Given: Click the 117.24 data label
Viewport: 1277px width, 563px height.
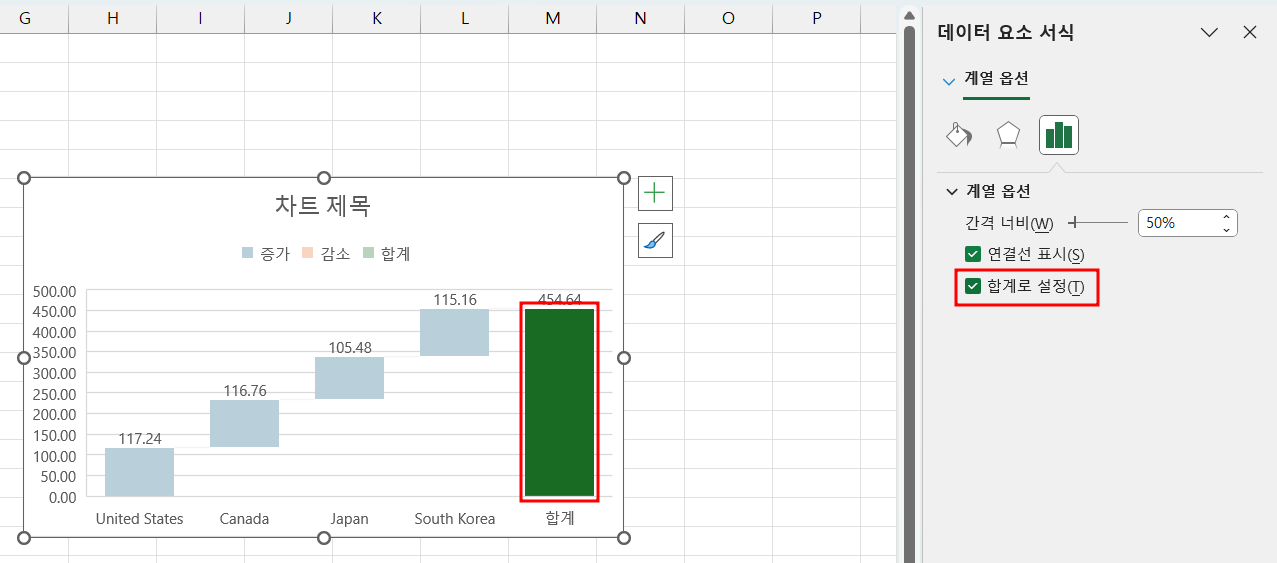Looking at the screenshot, I should click(139, 438).
